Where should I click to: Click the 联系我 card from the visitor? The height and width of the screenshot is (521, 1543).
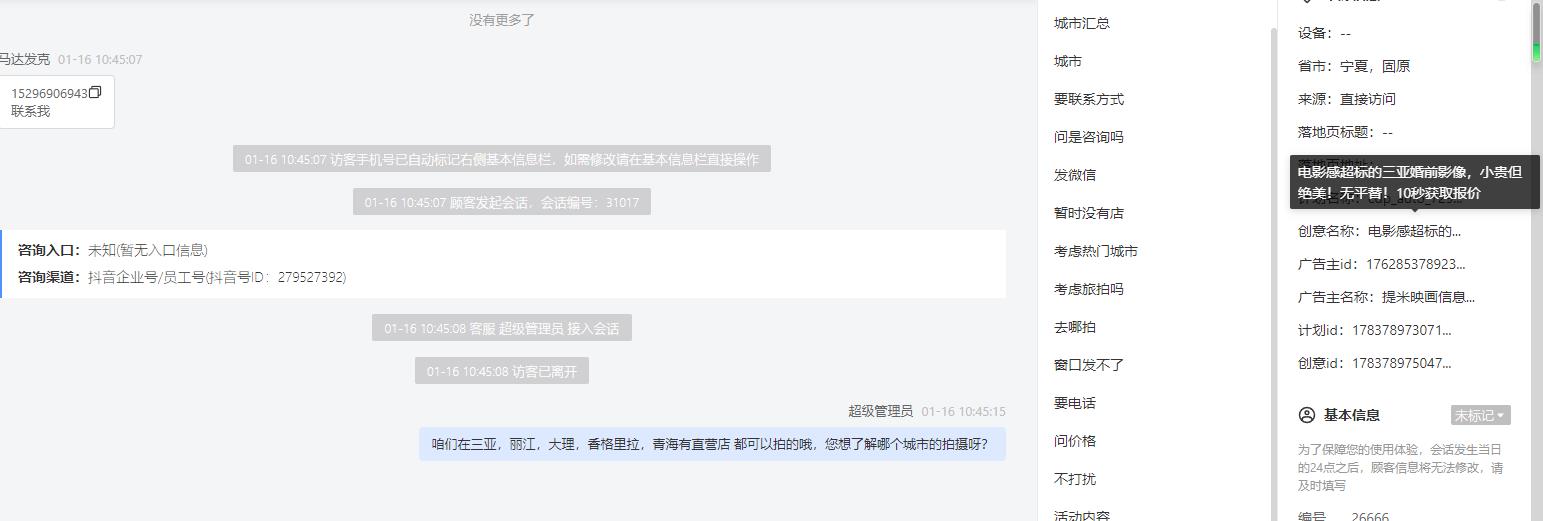[x=56, y=102]
